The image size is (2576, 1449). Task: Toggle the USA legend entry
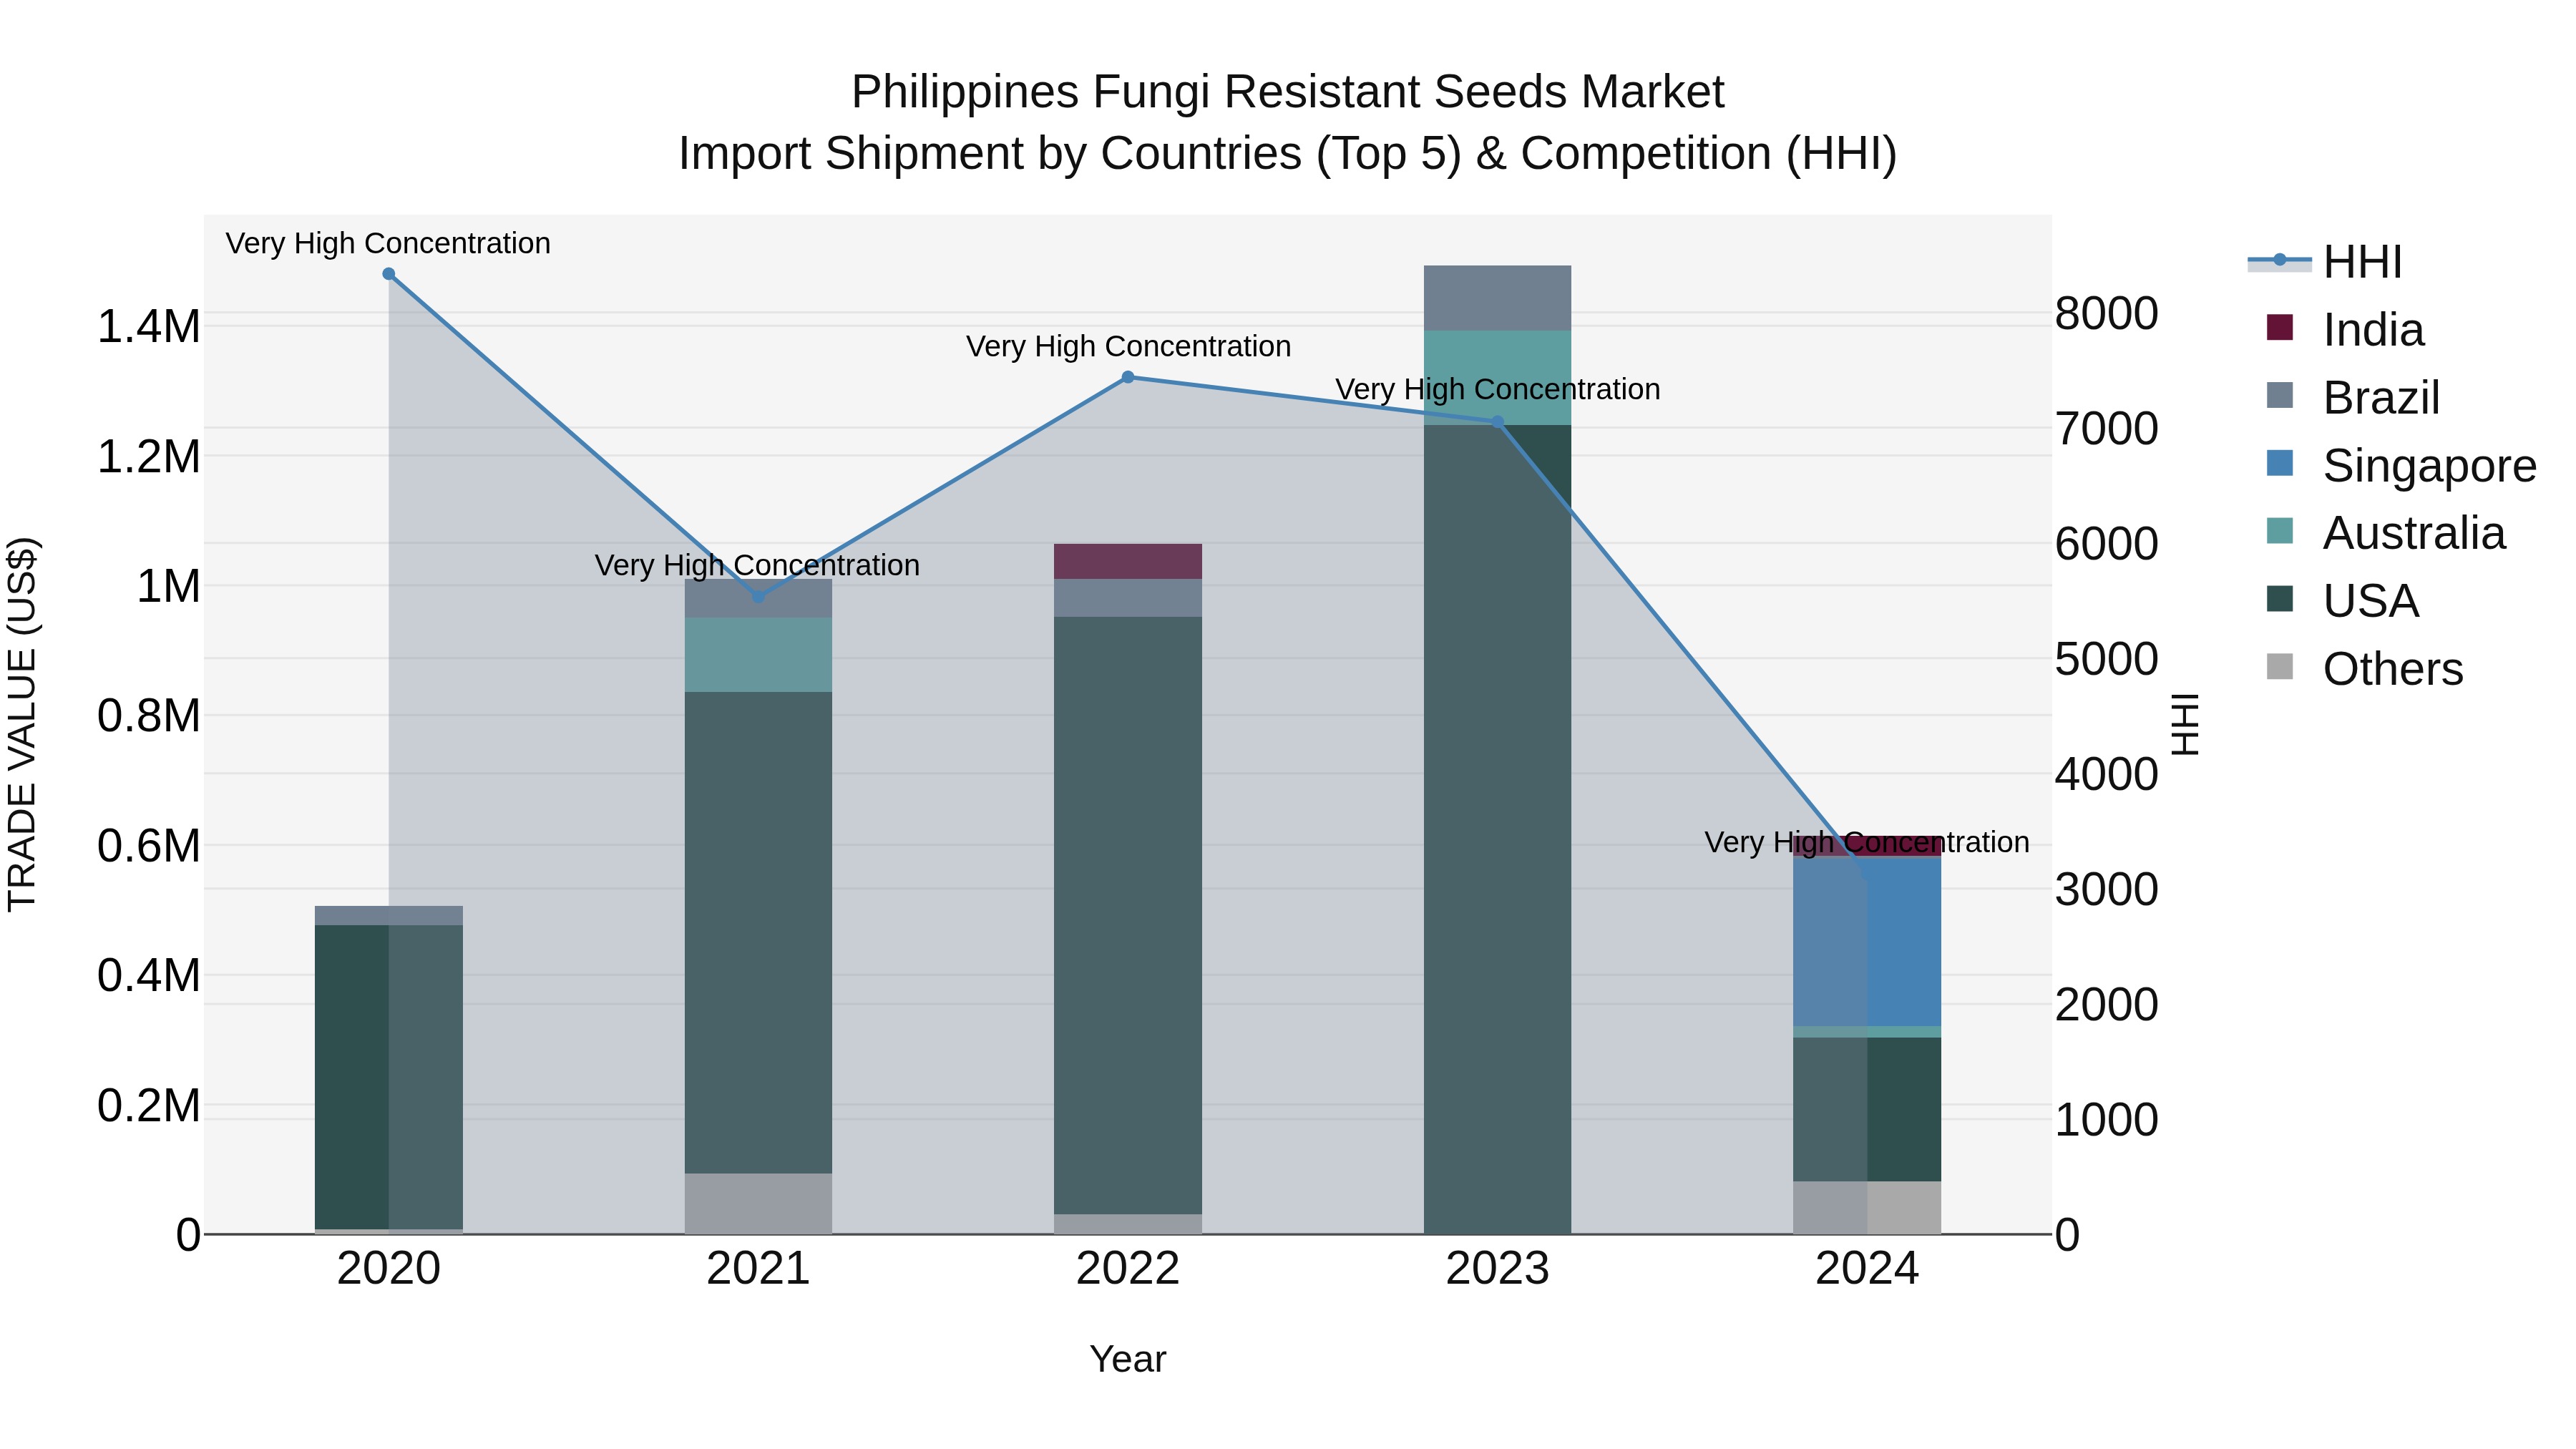click(2343, 601)
